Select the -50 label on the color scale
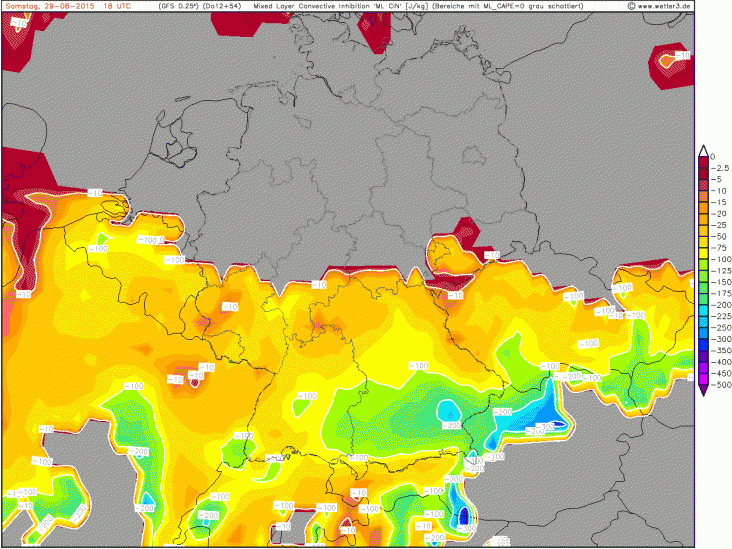Screen dimensions: 732x549 pos(719,235)
